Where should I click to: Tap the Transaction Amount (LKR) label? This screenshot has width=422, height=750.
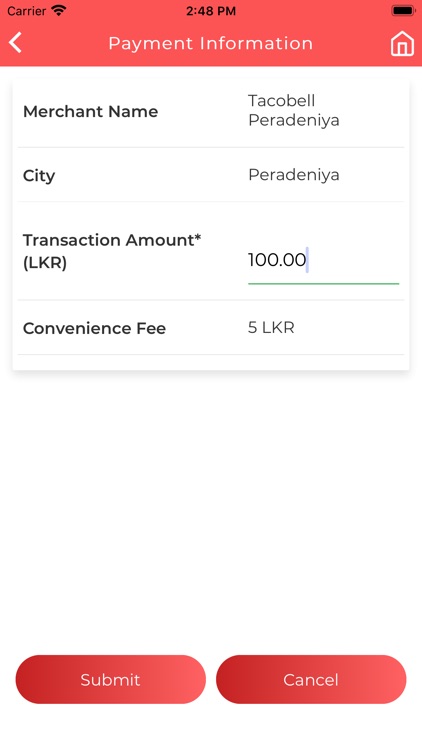pyautogui.click(x=112, y=251)
